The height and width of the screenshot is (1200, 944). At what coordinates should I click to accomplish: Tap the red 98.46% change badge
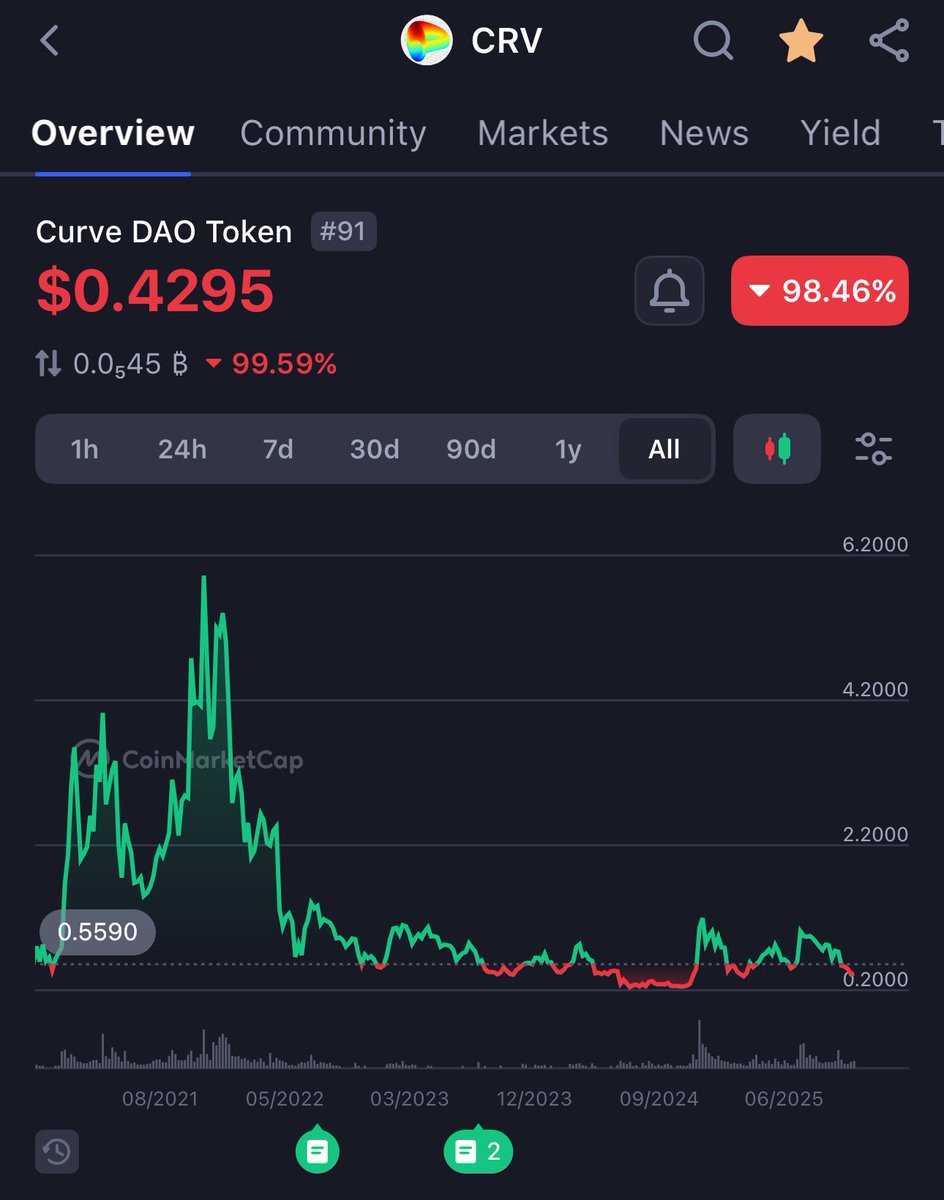(x=820, y=291)
